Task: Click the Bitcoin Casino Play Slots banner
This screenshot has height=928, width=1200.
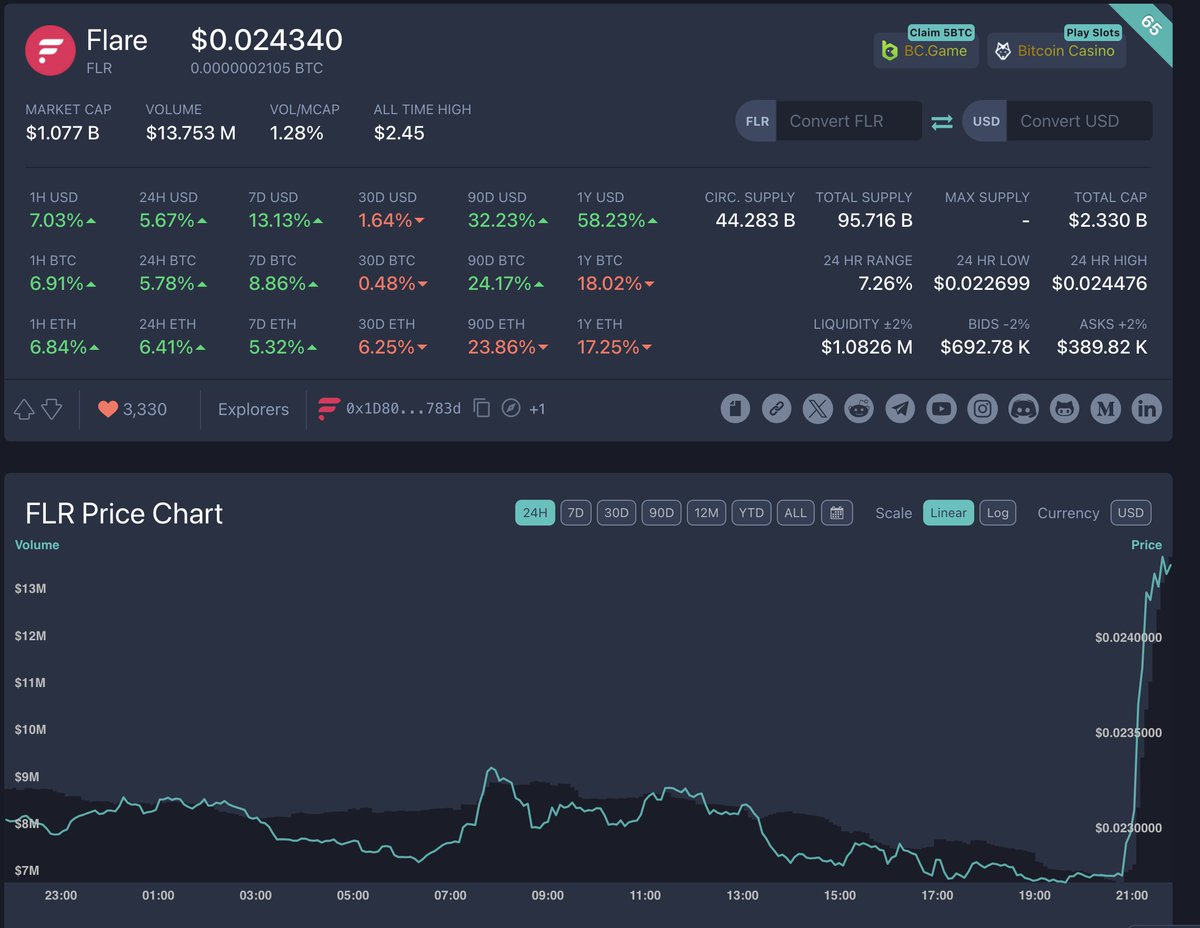Action: [x=1056, y=49]
